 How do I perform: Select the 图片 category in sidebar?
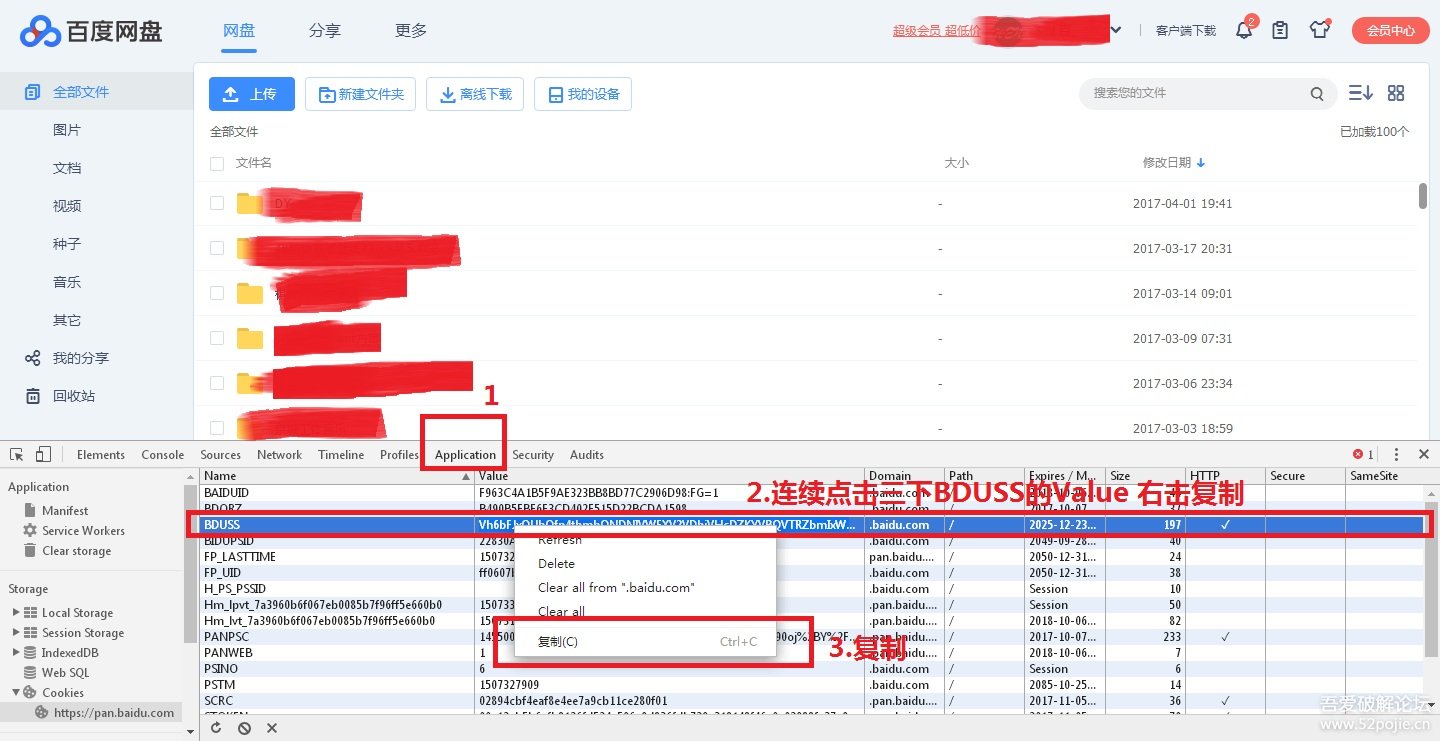point(67,130)
